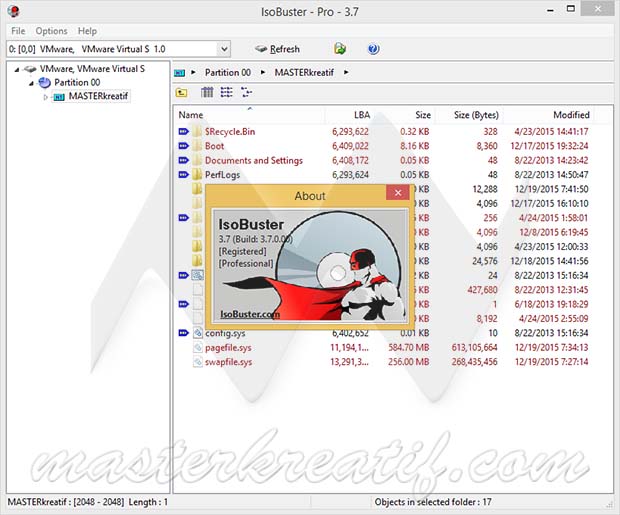Open the Options menu
This screenshot has height=515, width=620.
click(x=51, y=31)
